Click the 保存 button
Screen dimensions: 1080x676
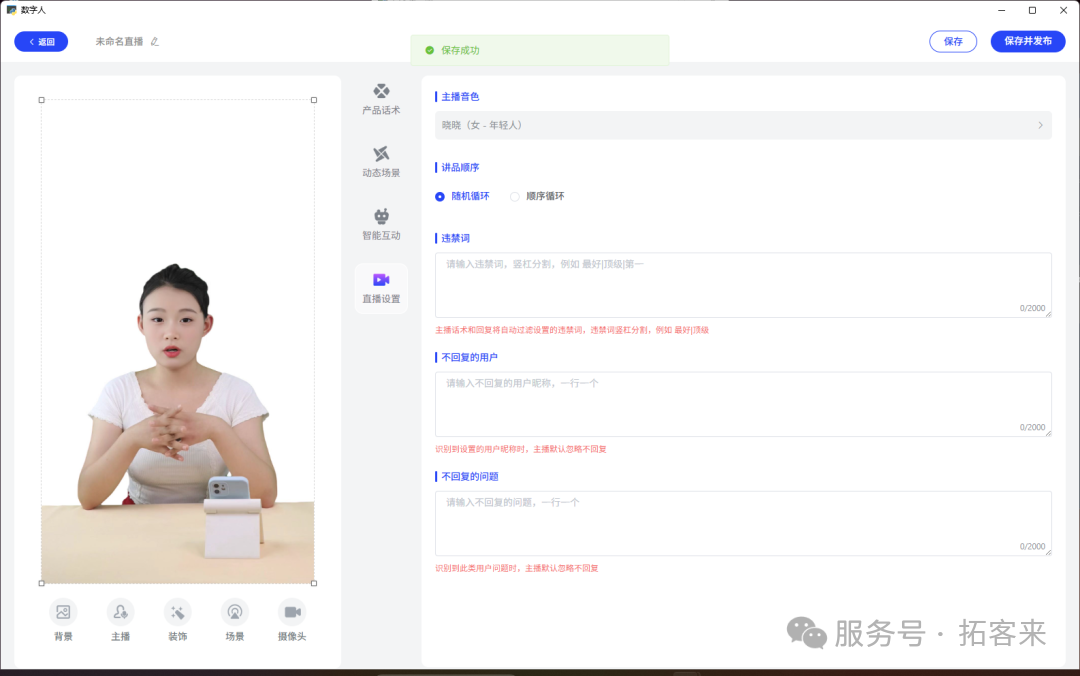point(953,42)
